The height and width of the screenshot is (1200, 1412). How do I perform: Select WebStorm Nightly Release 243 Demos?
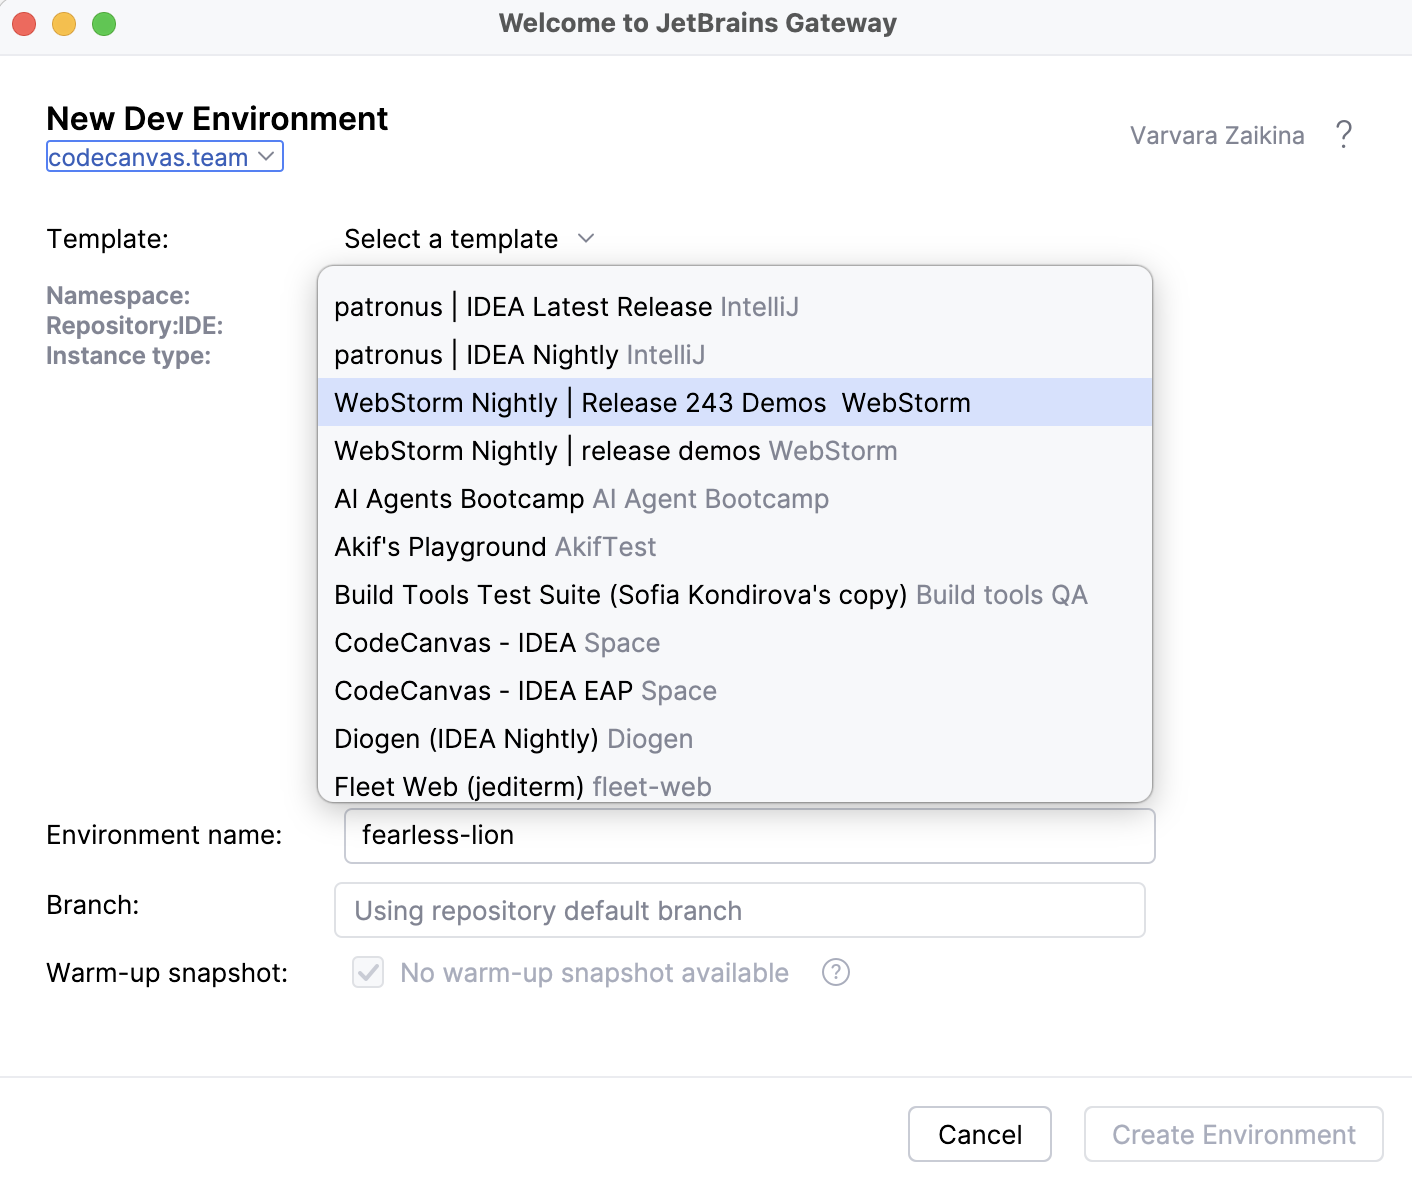735,403
